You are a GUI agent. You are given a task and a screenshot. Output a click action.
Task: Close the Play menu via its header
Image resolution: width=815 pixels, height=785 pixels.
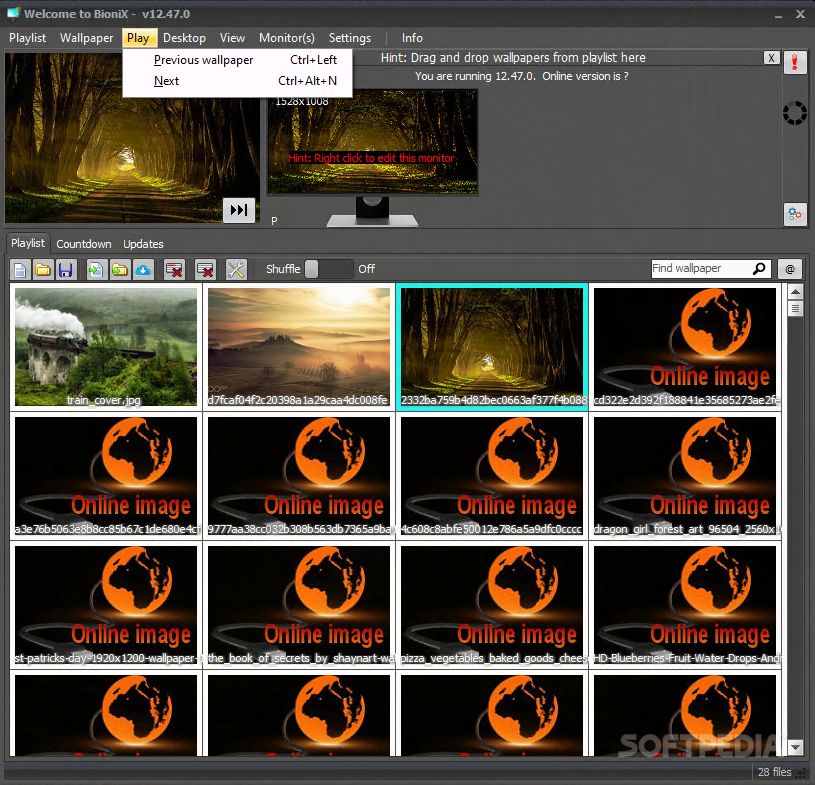[138, 38]
